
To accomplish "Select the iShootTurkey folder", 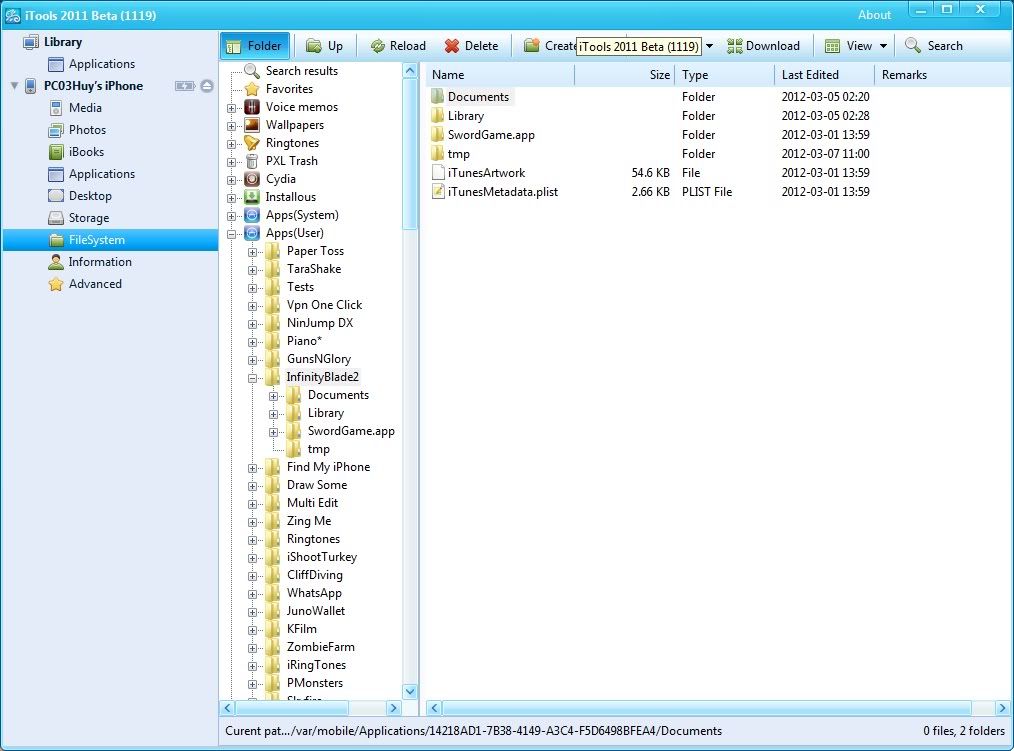I will (x=322, y=557).
